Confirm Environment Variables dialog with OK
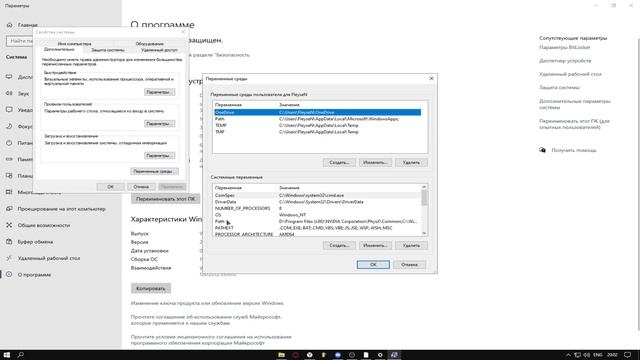The height and width of the screenshot is (360, 640). (x=373, y=264)
